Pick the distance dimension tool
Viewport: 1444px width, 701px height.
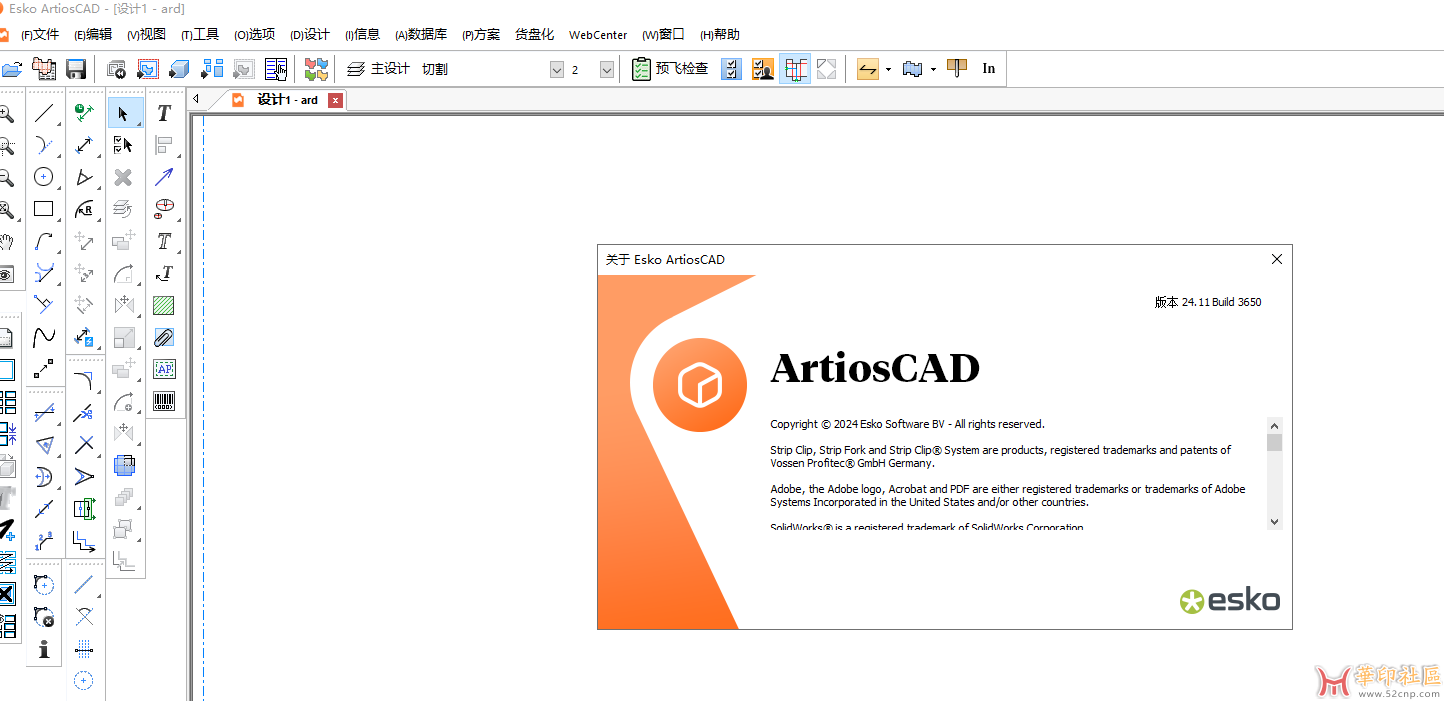[x=84, y=145]
